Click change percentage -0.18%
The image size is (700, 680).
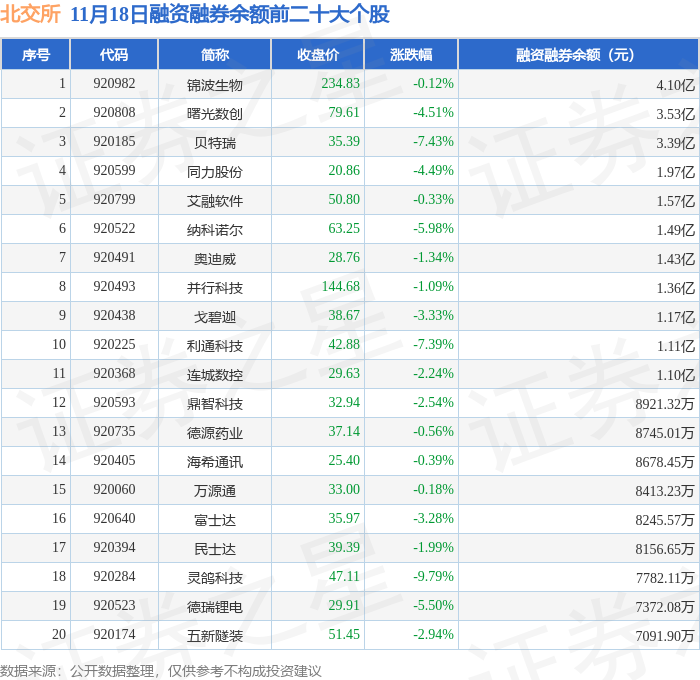pyautogui.click(x=433, y=490)
